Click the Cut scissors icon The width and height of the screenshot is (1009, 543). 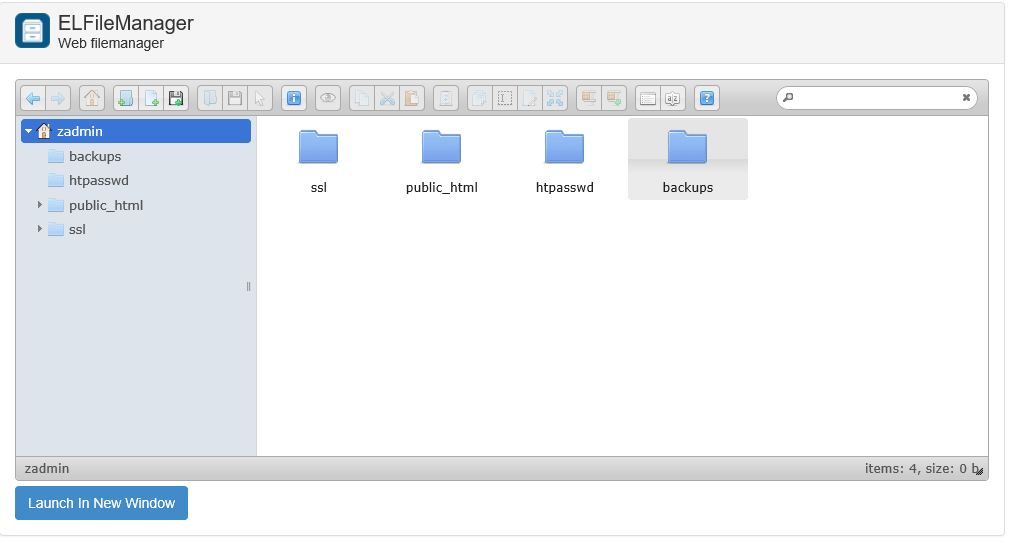387,98
